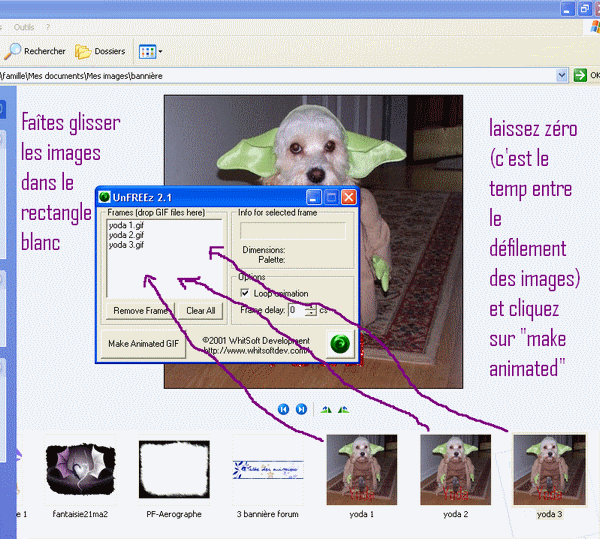The image size is (600, 539).
Task: Minimize the Explorer window
Action: pos(567,9)
